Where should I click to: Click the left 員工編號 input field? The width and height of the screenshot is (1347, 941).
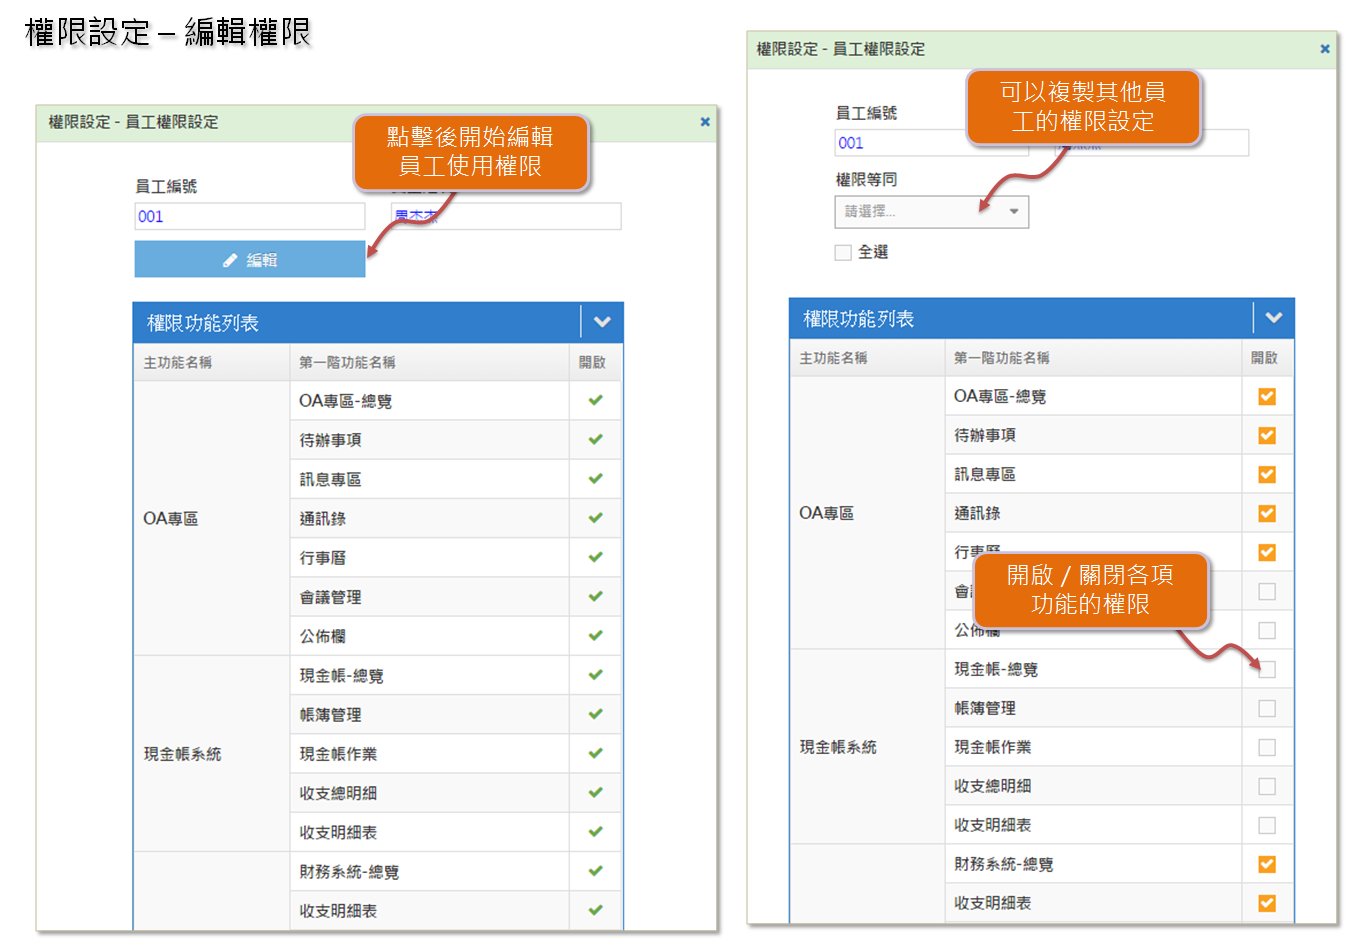coord(250,217)
